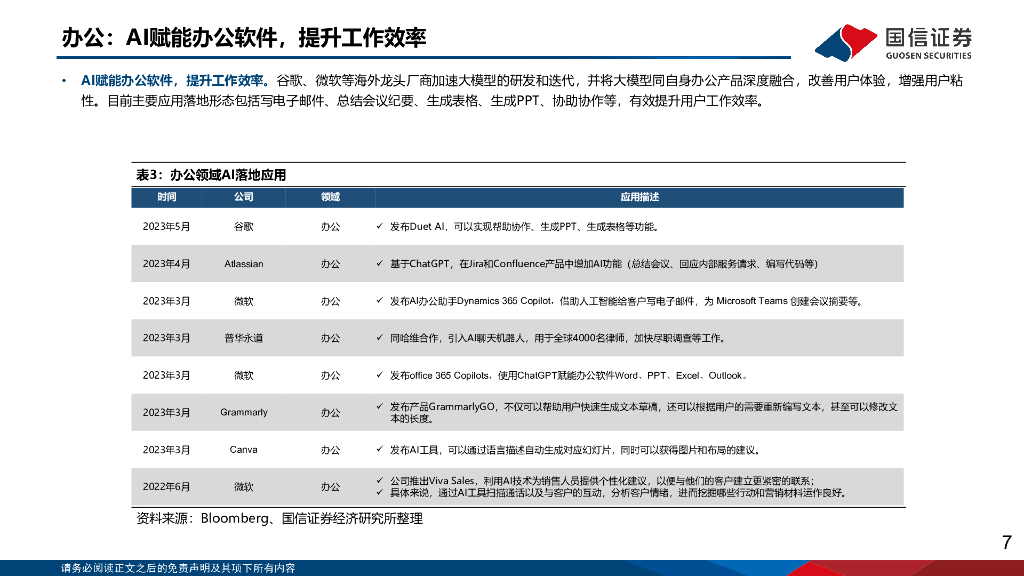Click the checkmark next to Canva AI tool entry
Viewport: 1024px width, 576px height.
coord(378,449)
